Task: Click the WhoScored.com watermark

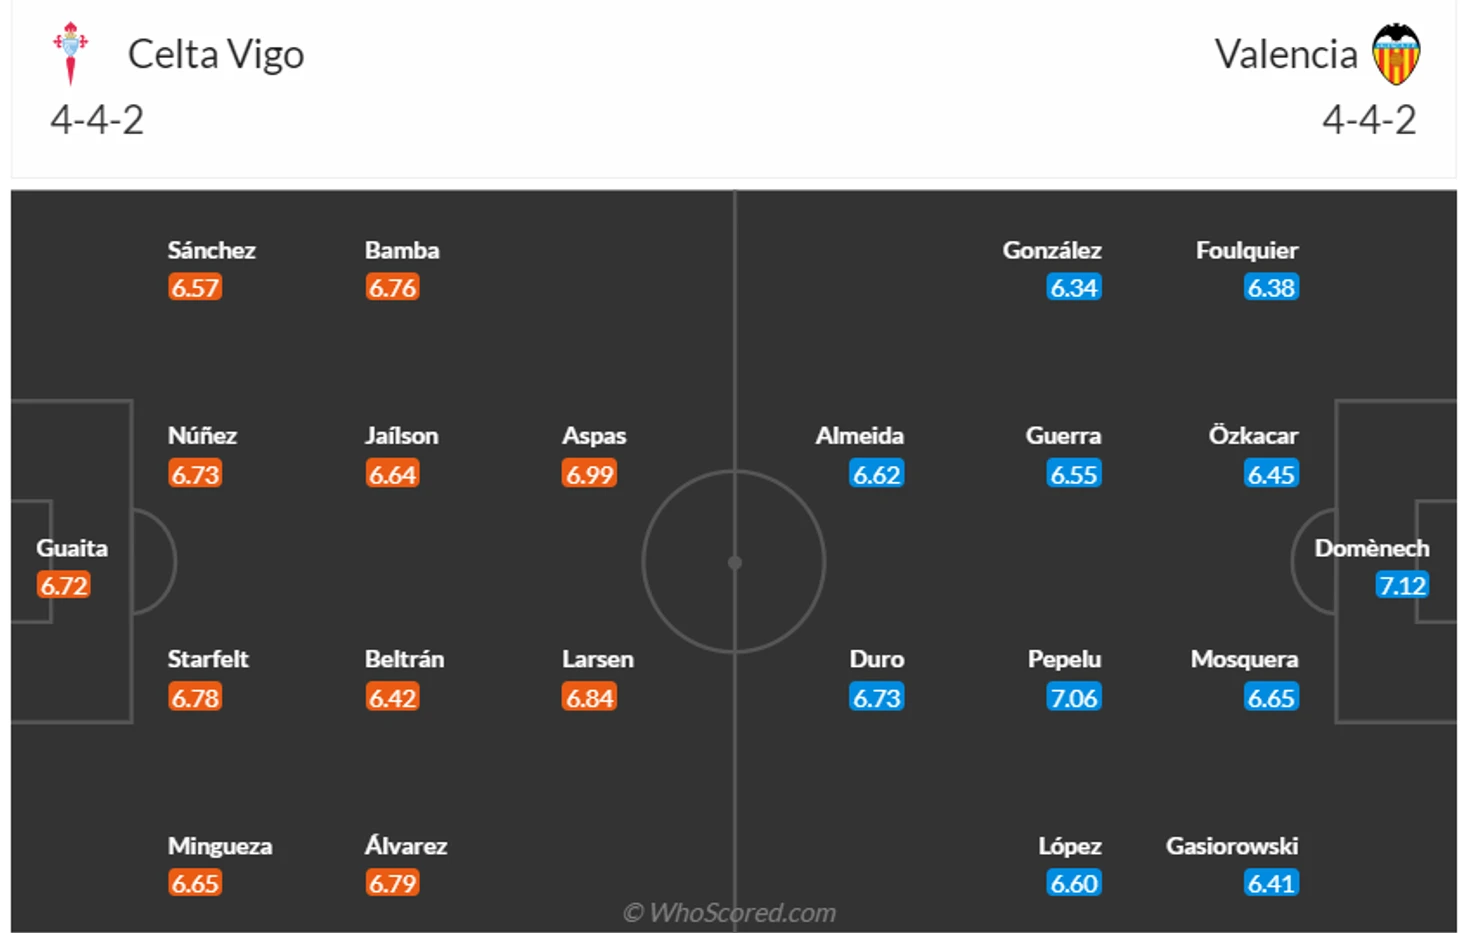Action: point(729,912)
